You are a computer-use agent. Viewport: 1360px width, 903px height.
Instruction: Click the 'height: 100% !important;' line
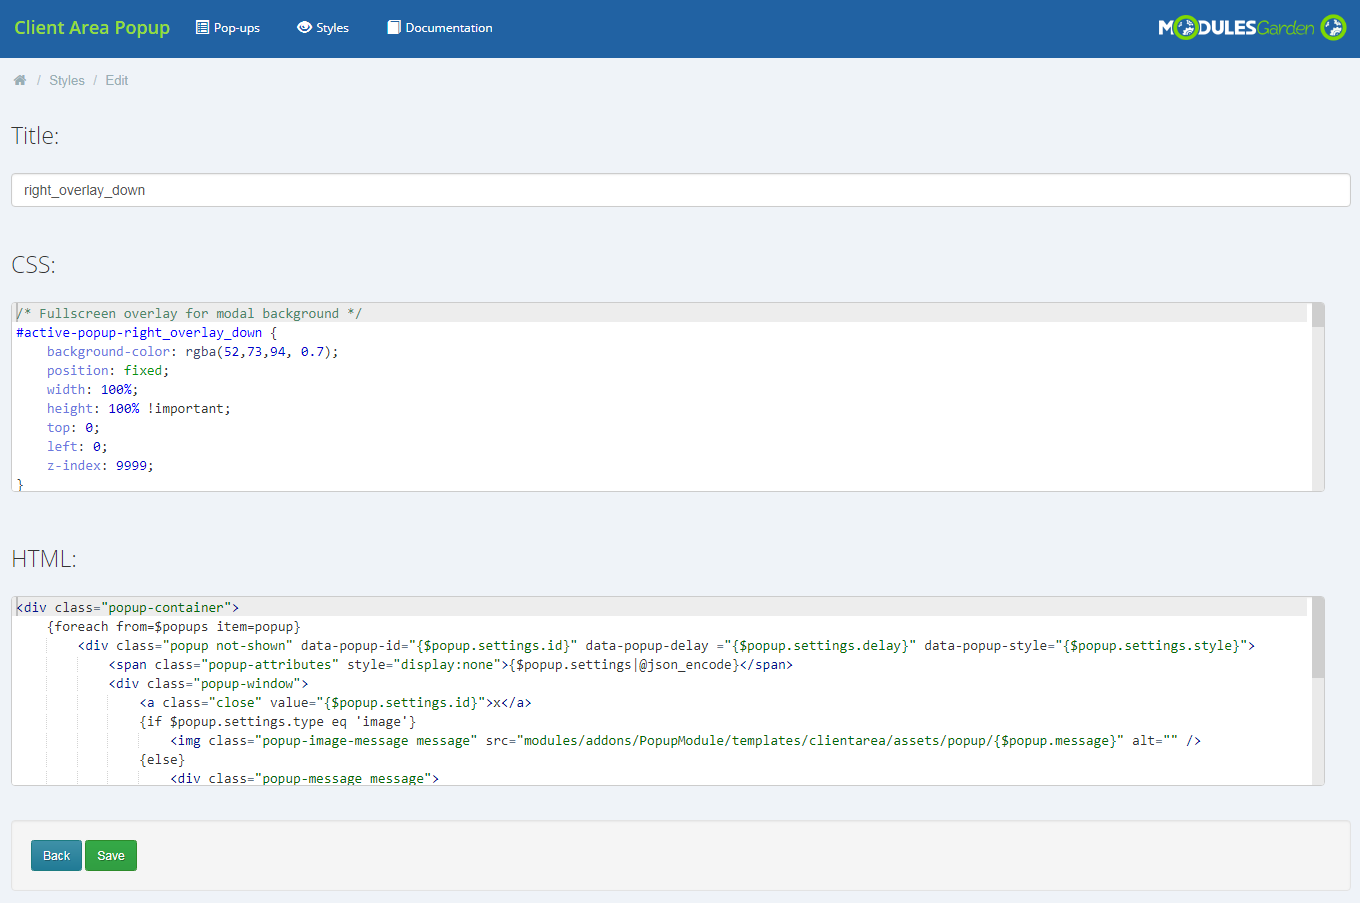[139, 408]
